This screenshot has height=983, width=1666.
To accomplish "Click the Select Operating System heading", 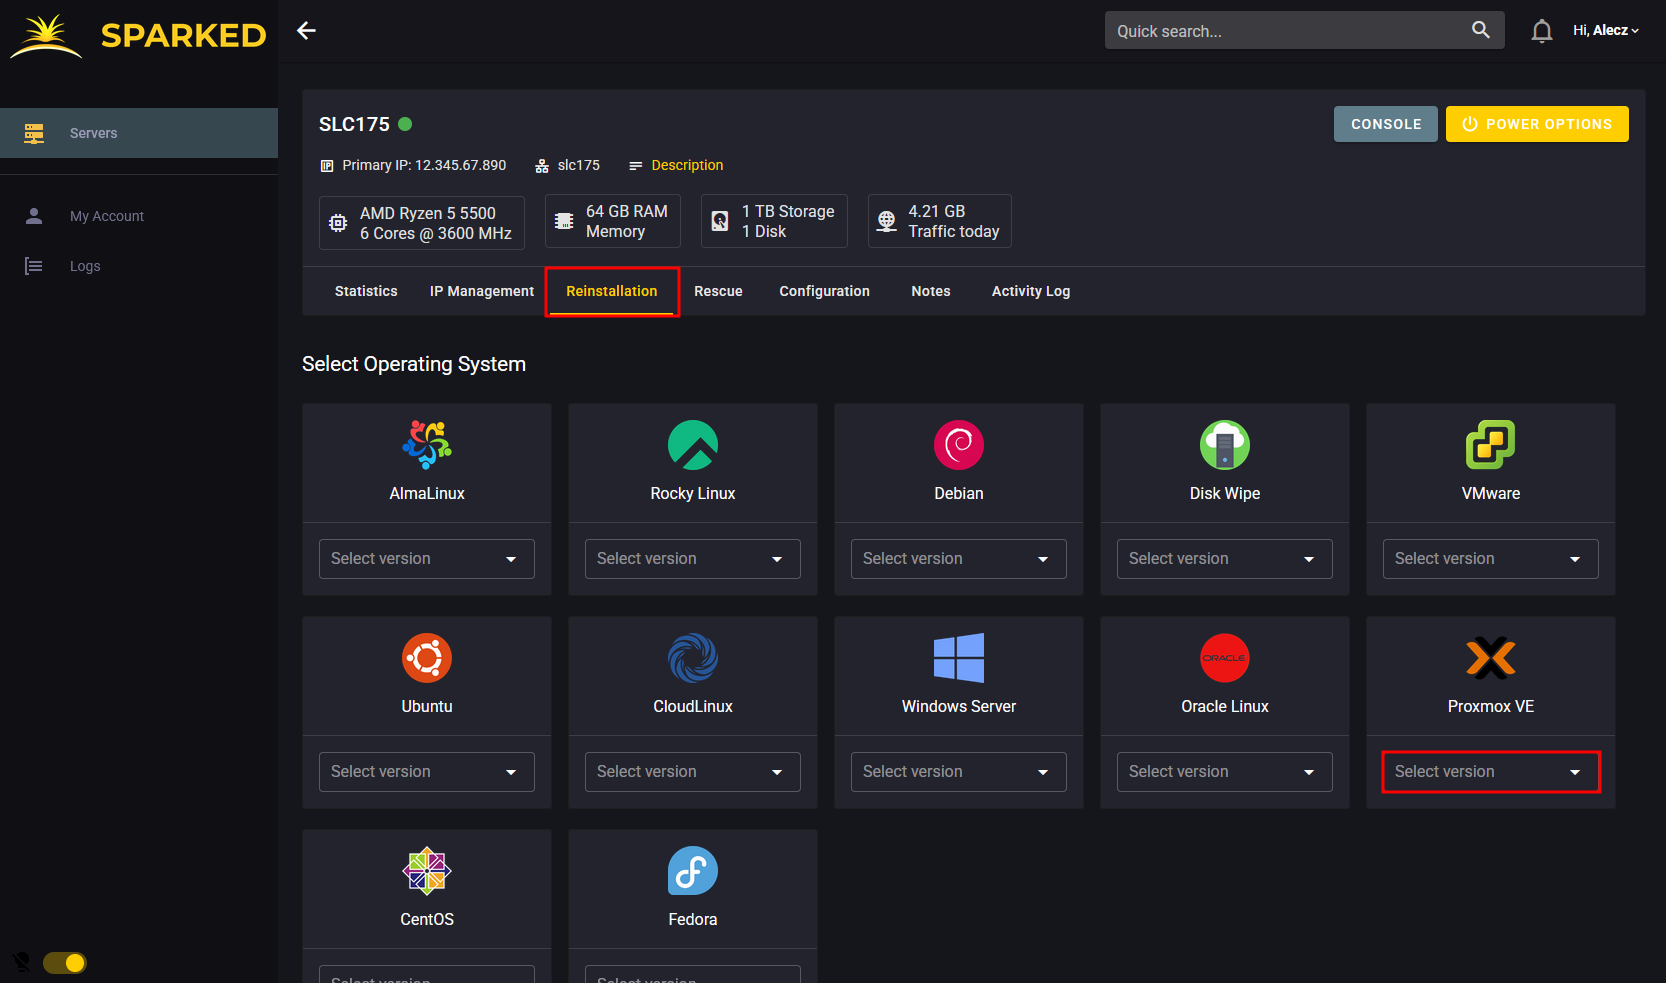I will 414,364.
